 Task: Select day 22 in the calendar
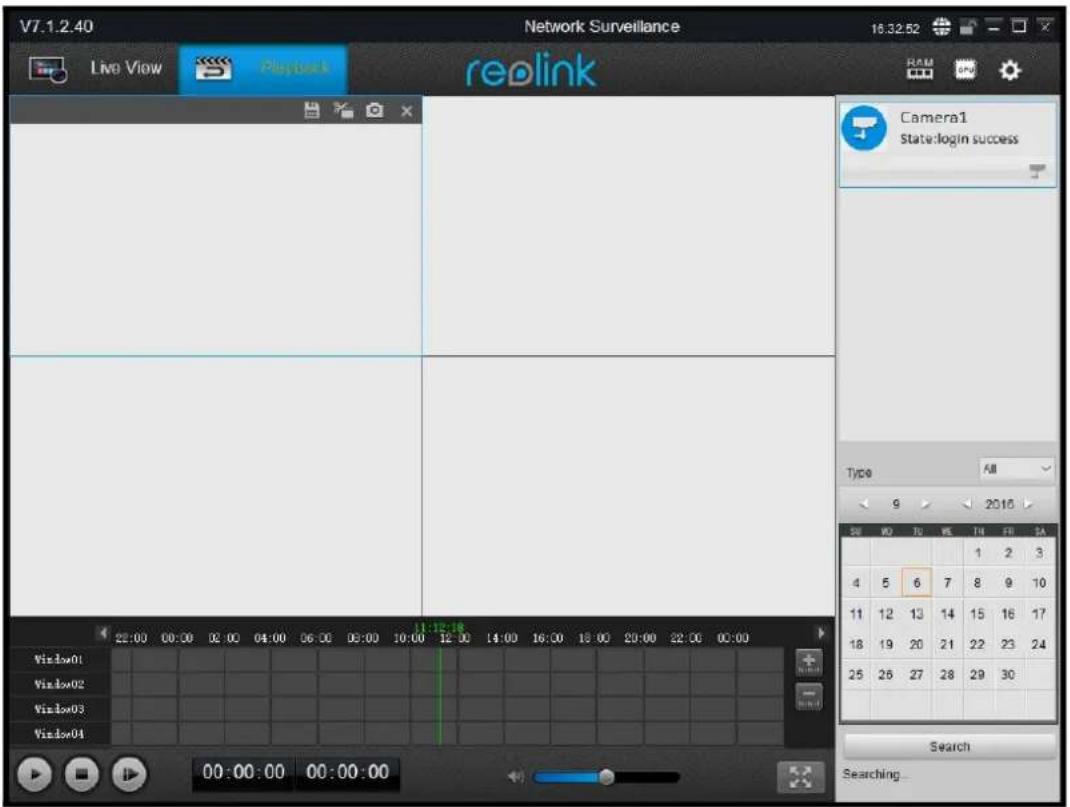pos(977,644)
